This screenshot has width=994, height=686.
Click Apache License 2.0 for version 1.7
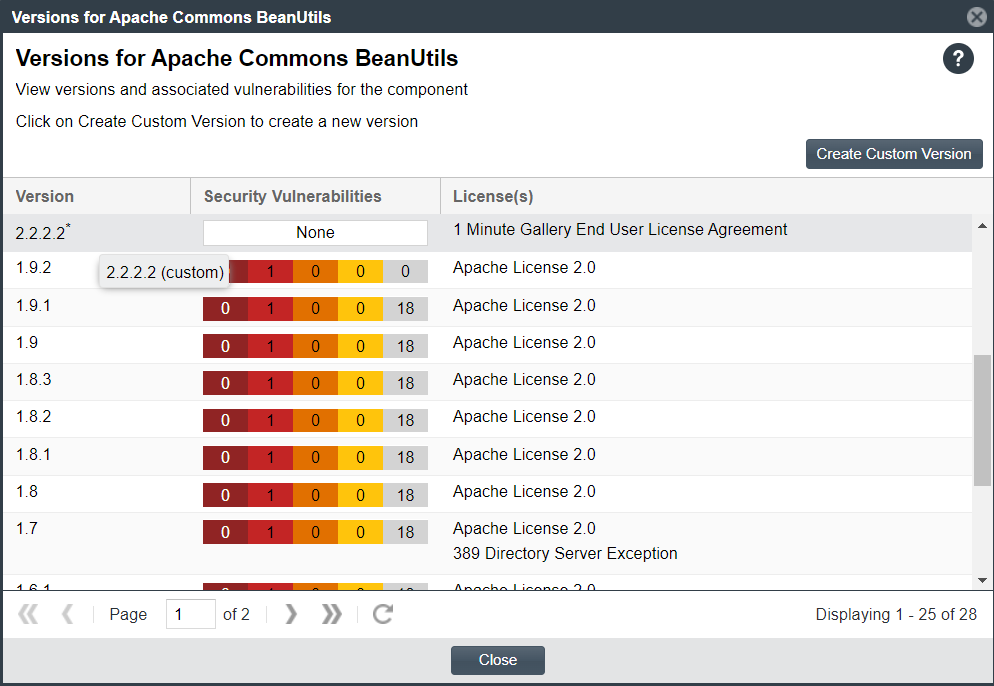(524, 528)
